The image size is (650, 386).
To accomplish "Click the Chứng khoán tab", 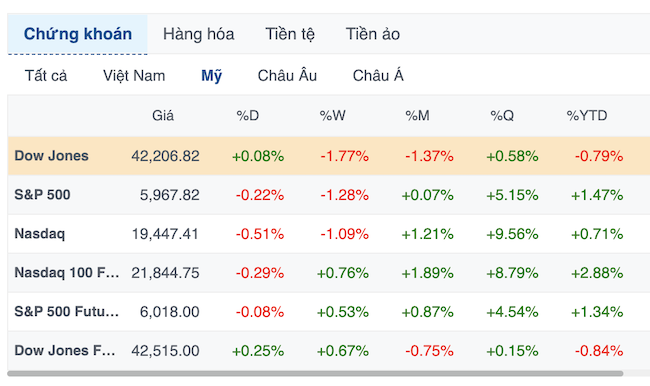I will [x=78, y=34].
